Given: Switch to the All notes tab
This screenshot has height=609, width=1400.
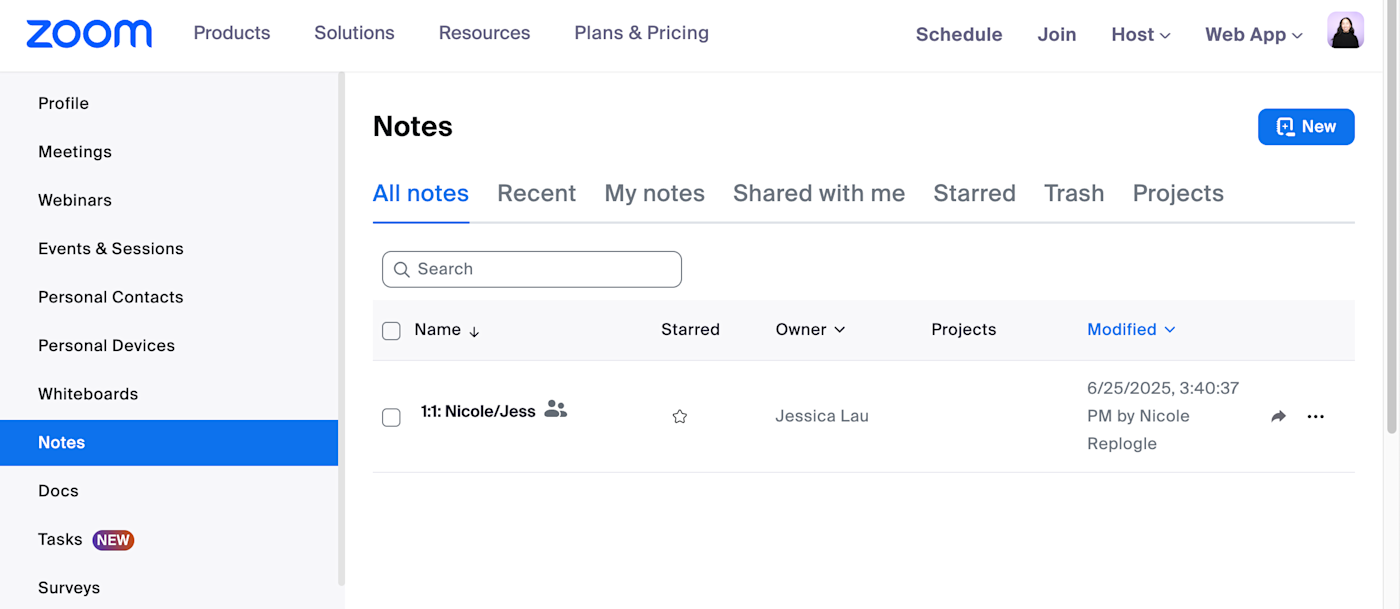Looking at the screenshot, I should tap(421, 193).
